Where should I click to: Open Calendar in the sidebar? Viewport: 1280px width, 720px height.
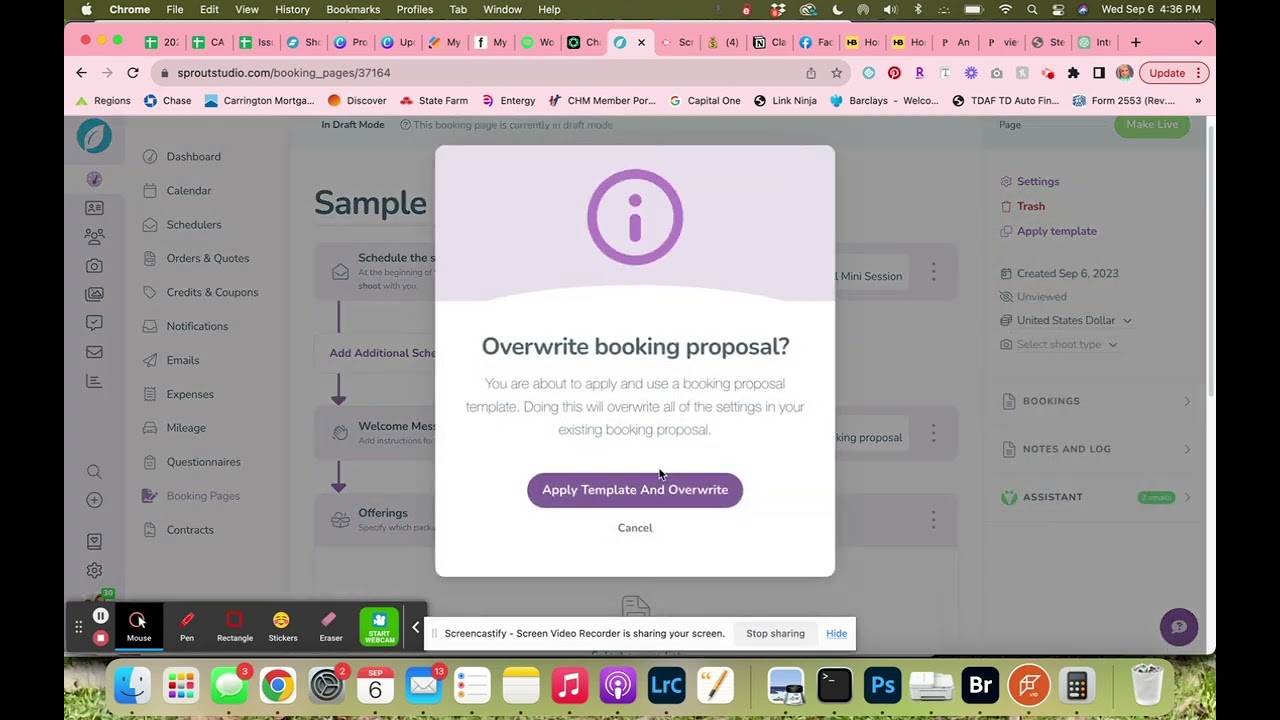[x=188, y=191]
